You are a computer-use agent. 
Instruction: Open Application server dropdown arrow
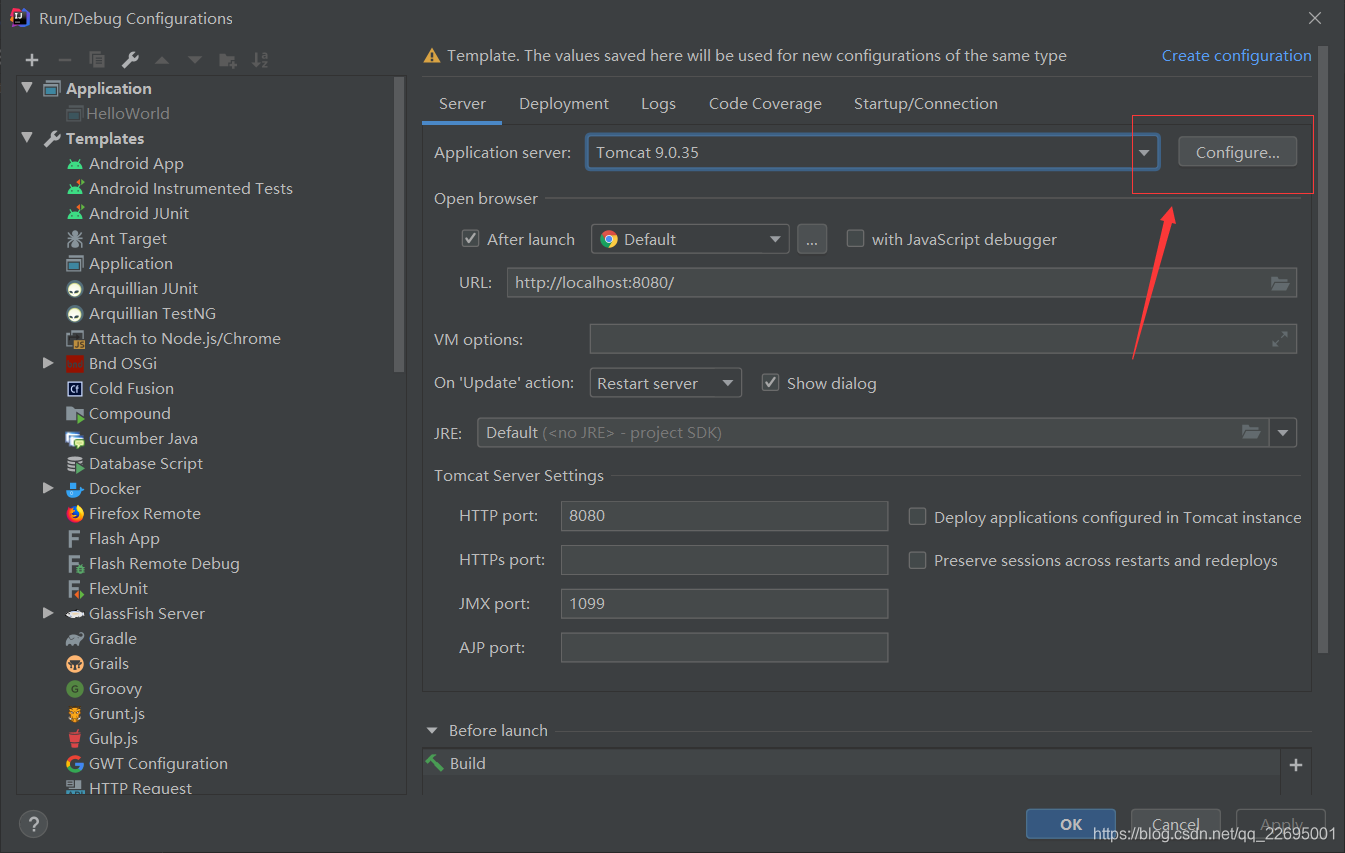[x=1145, y=153]
